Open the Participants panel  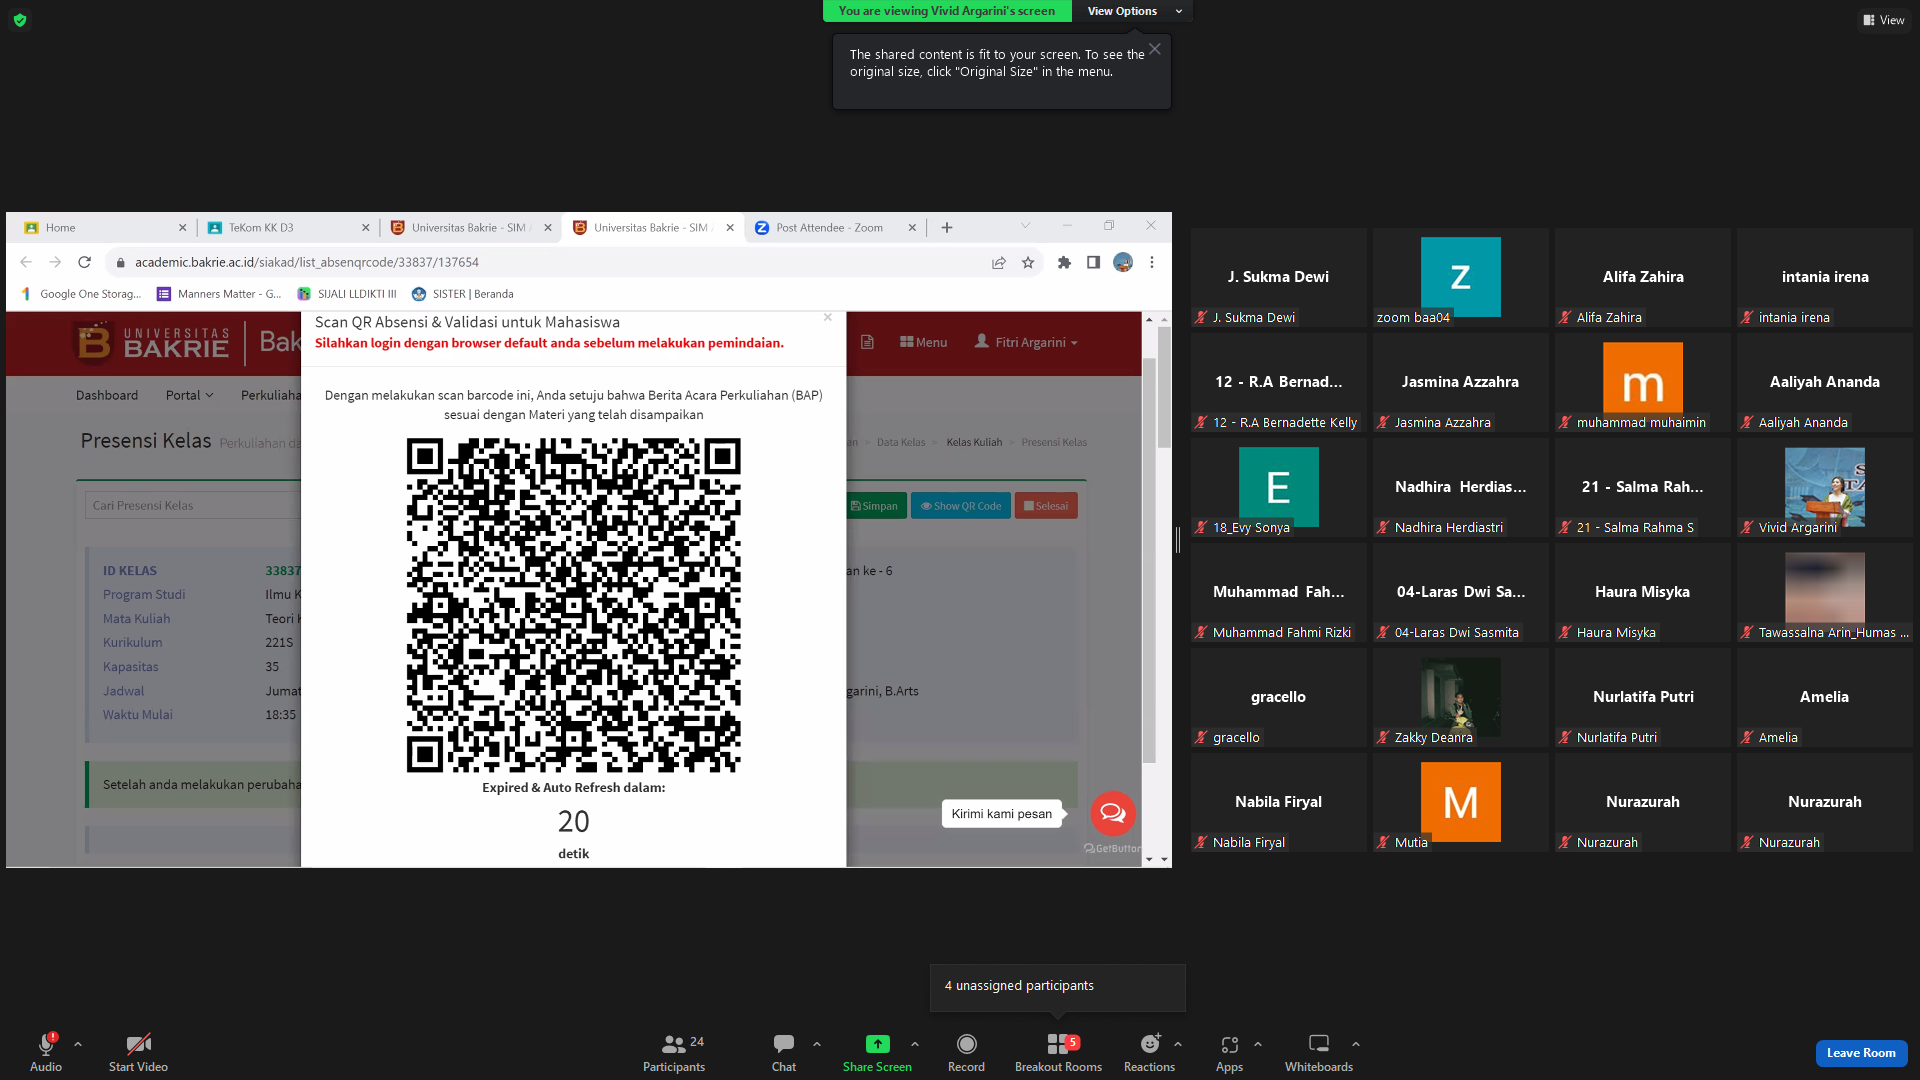pos(674,1052)
